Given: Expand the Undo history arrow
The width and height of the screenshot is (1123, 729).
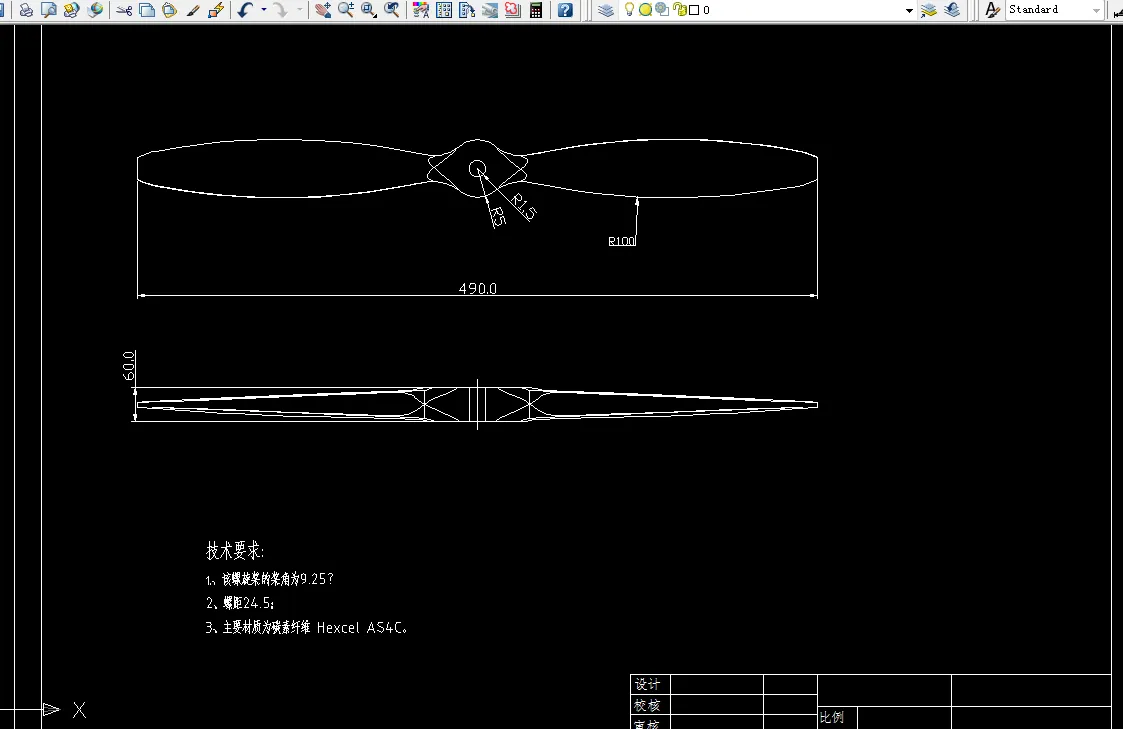Looking at the screenshot, I should click(264, 10).
